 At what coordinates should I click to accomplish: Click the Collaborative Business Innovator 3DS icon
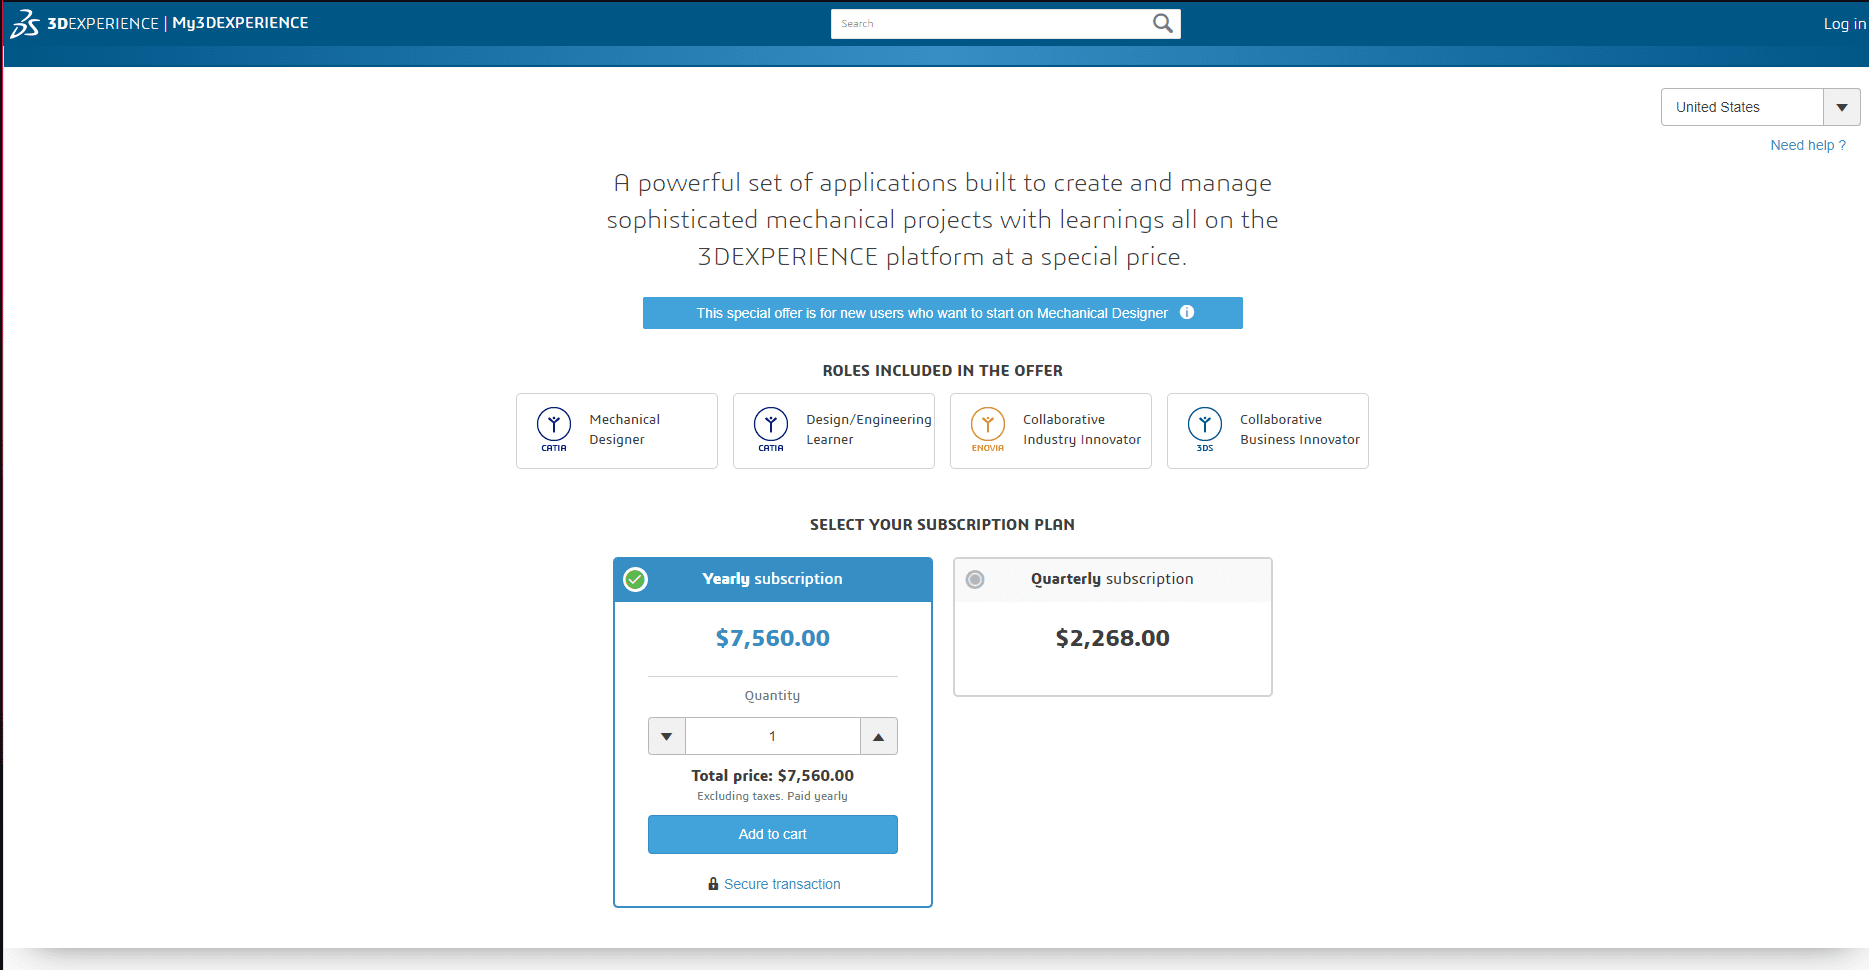click(x=1205, y=429)
